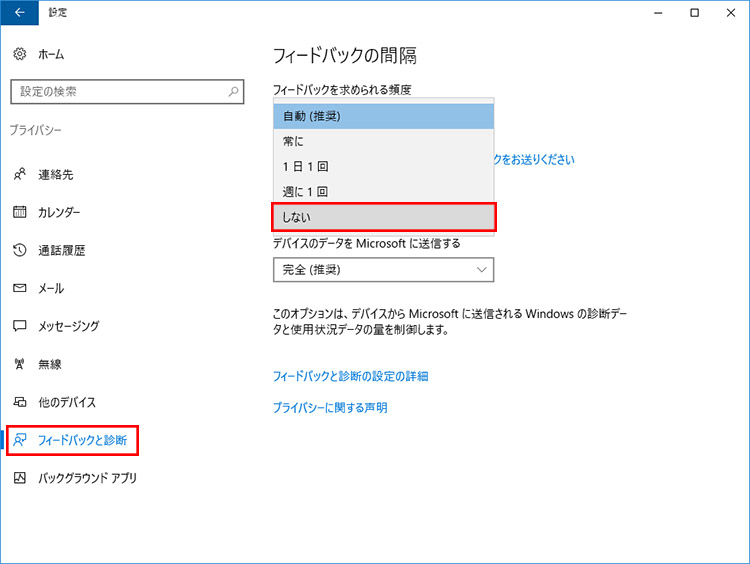Choose 1 日 1 回 frequency option
The height and width of the screenshot is (564, 750).
[384, 167]
